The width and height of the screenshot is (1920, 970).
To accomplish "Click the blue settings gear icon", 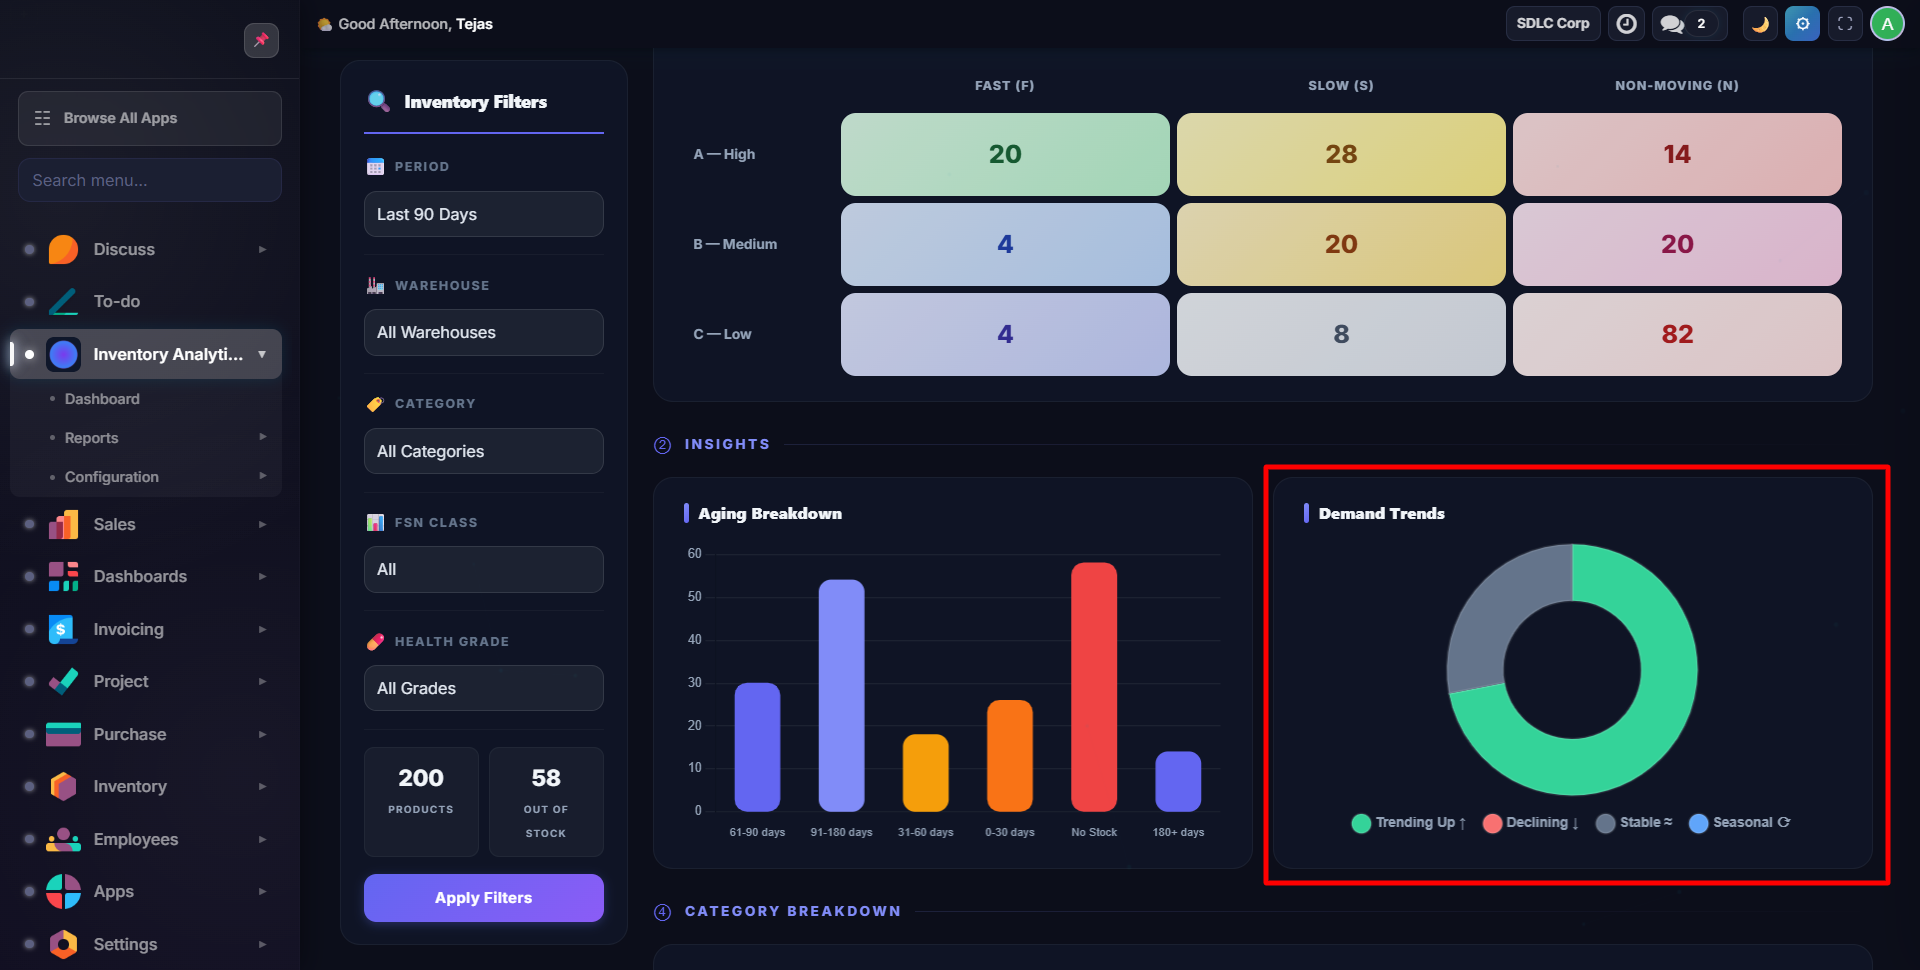I will tap(1802, 24).
